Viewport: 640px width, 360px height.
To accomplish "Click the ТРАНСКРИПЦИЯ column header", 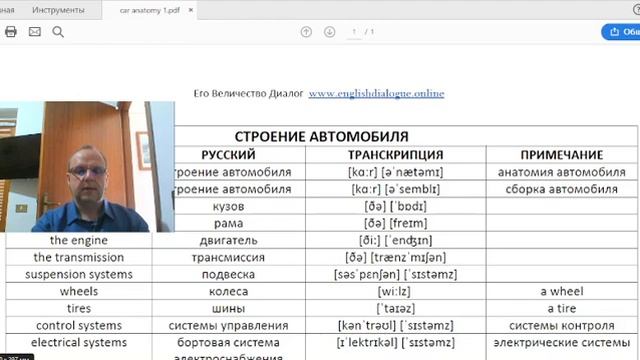I will [x=396, y=155].
